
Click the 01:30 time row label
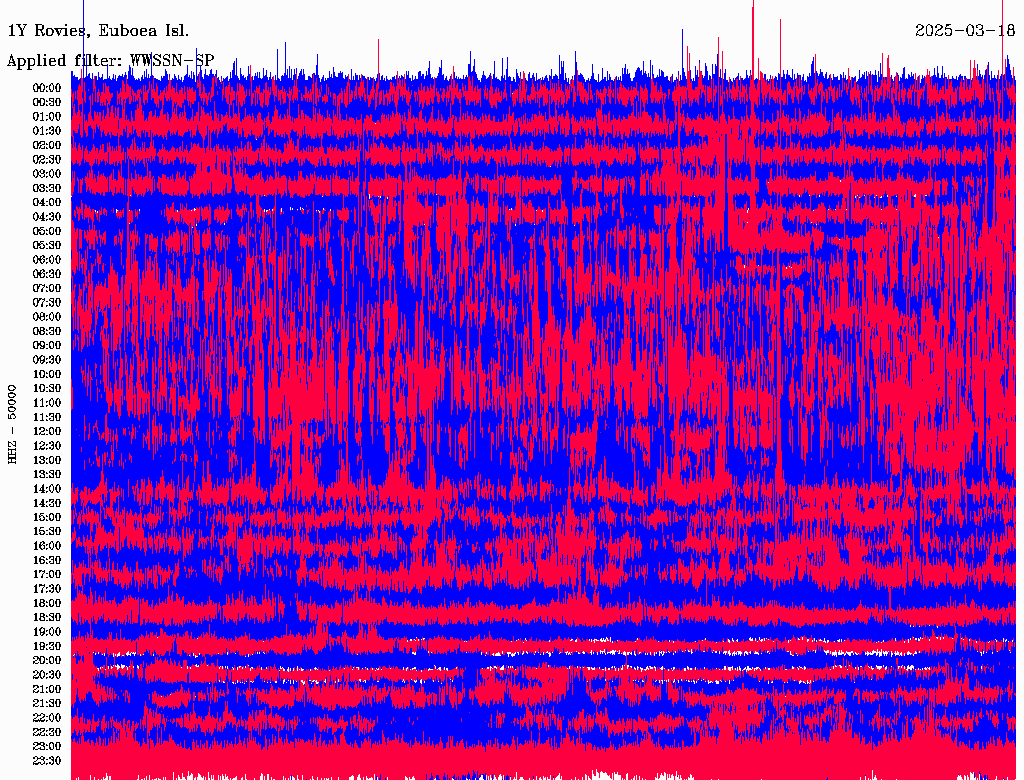(x=47, y=131)
